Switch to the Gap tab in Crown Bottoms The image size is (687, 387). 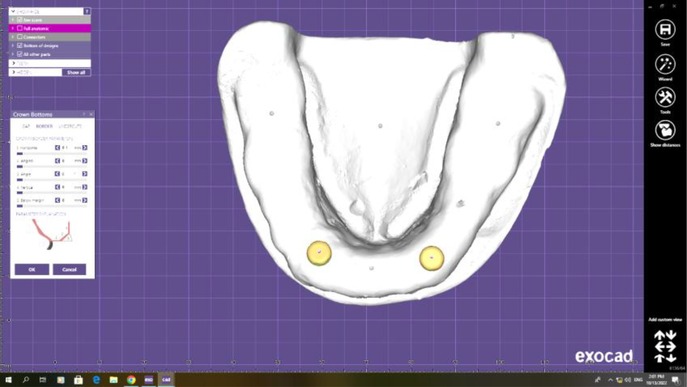pos(26,126)
